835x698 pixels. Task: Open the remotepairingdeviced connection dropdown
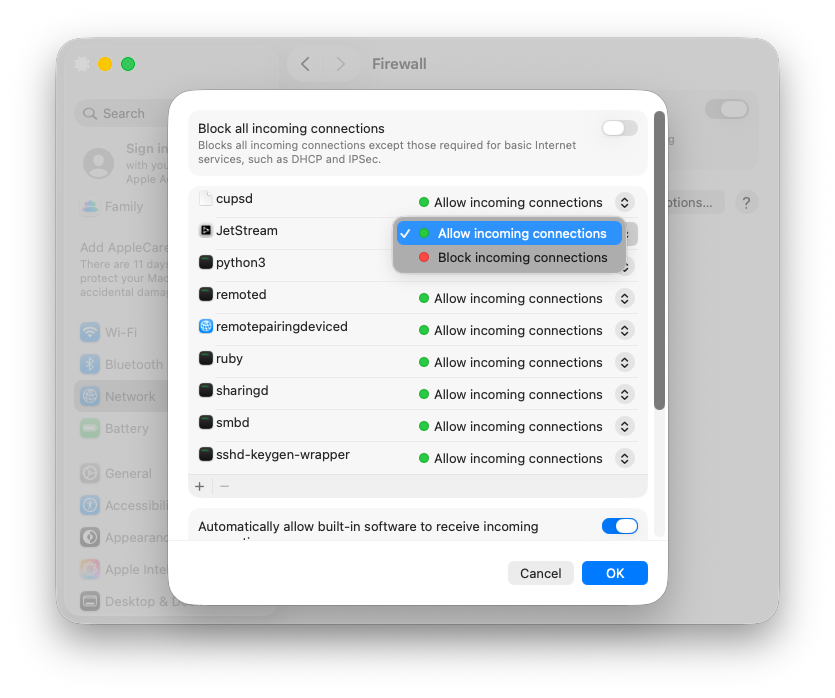[625, 330]
